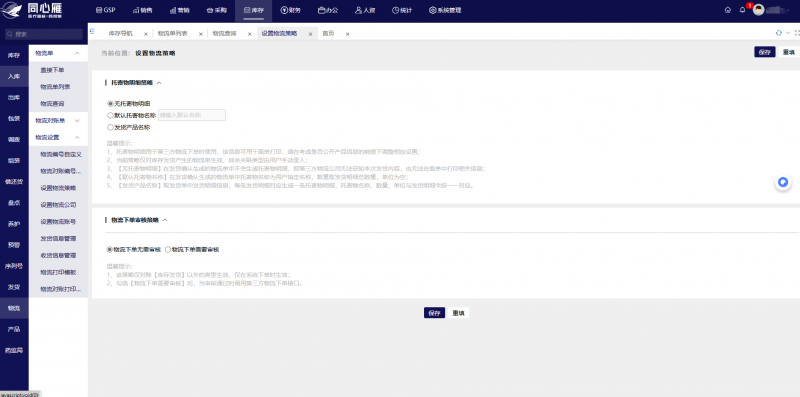Select 药监局 in the left module bar
800x397 pixels.
pos(14,351)
